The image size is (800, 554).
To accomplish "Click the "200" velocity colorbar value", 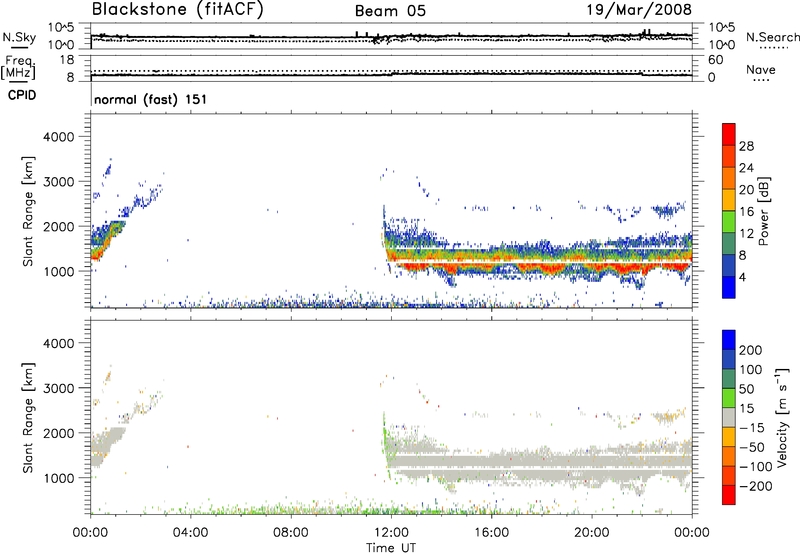I will tap(751, 350).
